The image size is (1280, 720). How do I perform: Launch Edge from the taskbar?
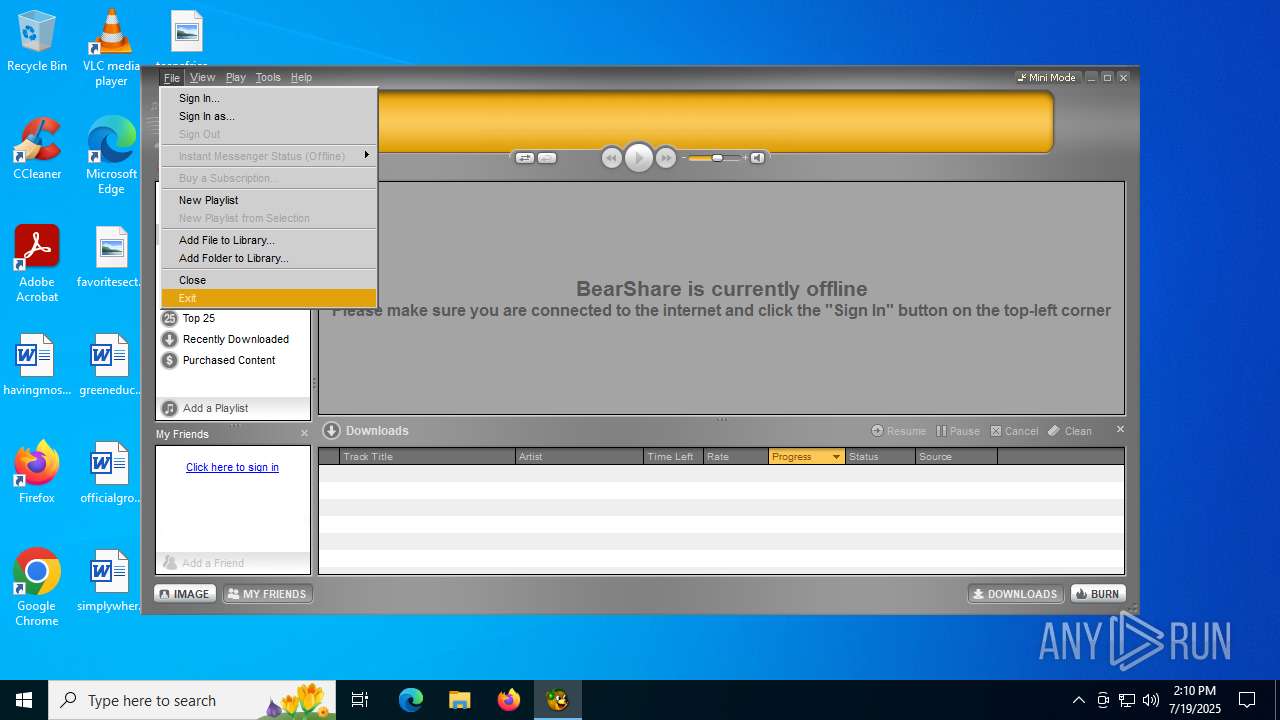pos(411,700)
